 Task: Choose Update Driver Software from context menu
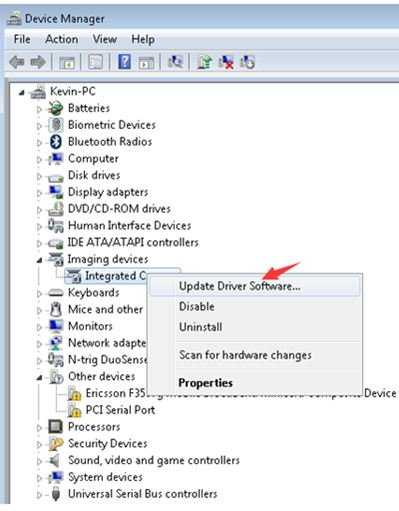[x=255, y=286]
